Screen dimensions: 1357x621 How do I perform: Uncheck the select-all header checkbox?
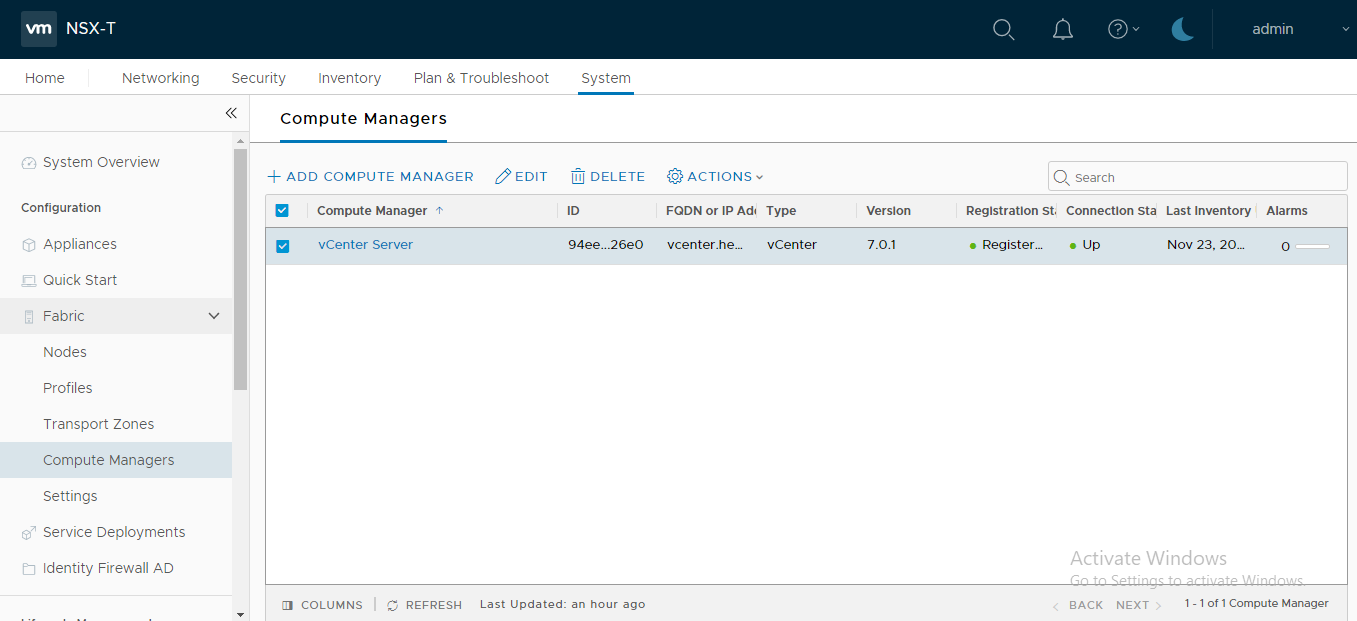click(x=282, y=210)
